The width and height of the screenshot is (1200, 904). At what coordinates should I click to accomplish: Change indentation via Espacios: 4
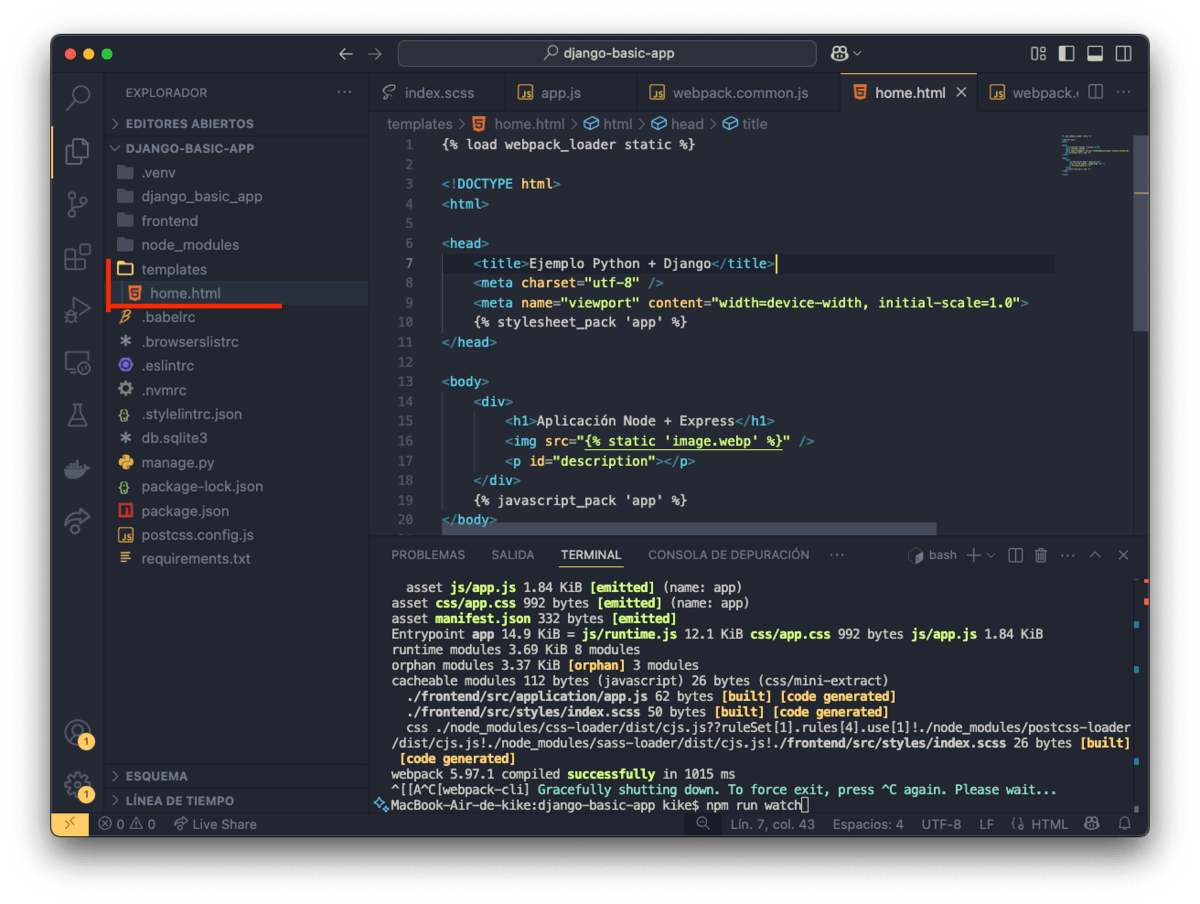[x=868, y=824]
